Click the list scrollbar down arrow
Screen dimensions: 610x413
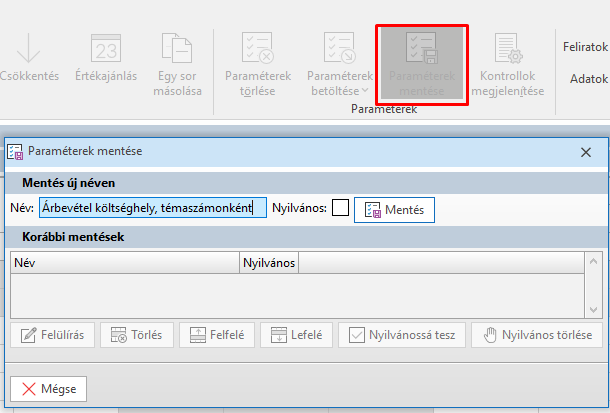593,310
